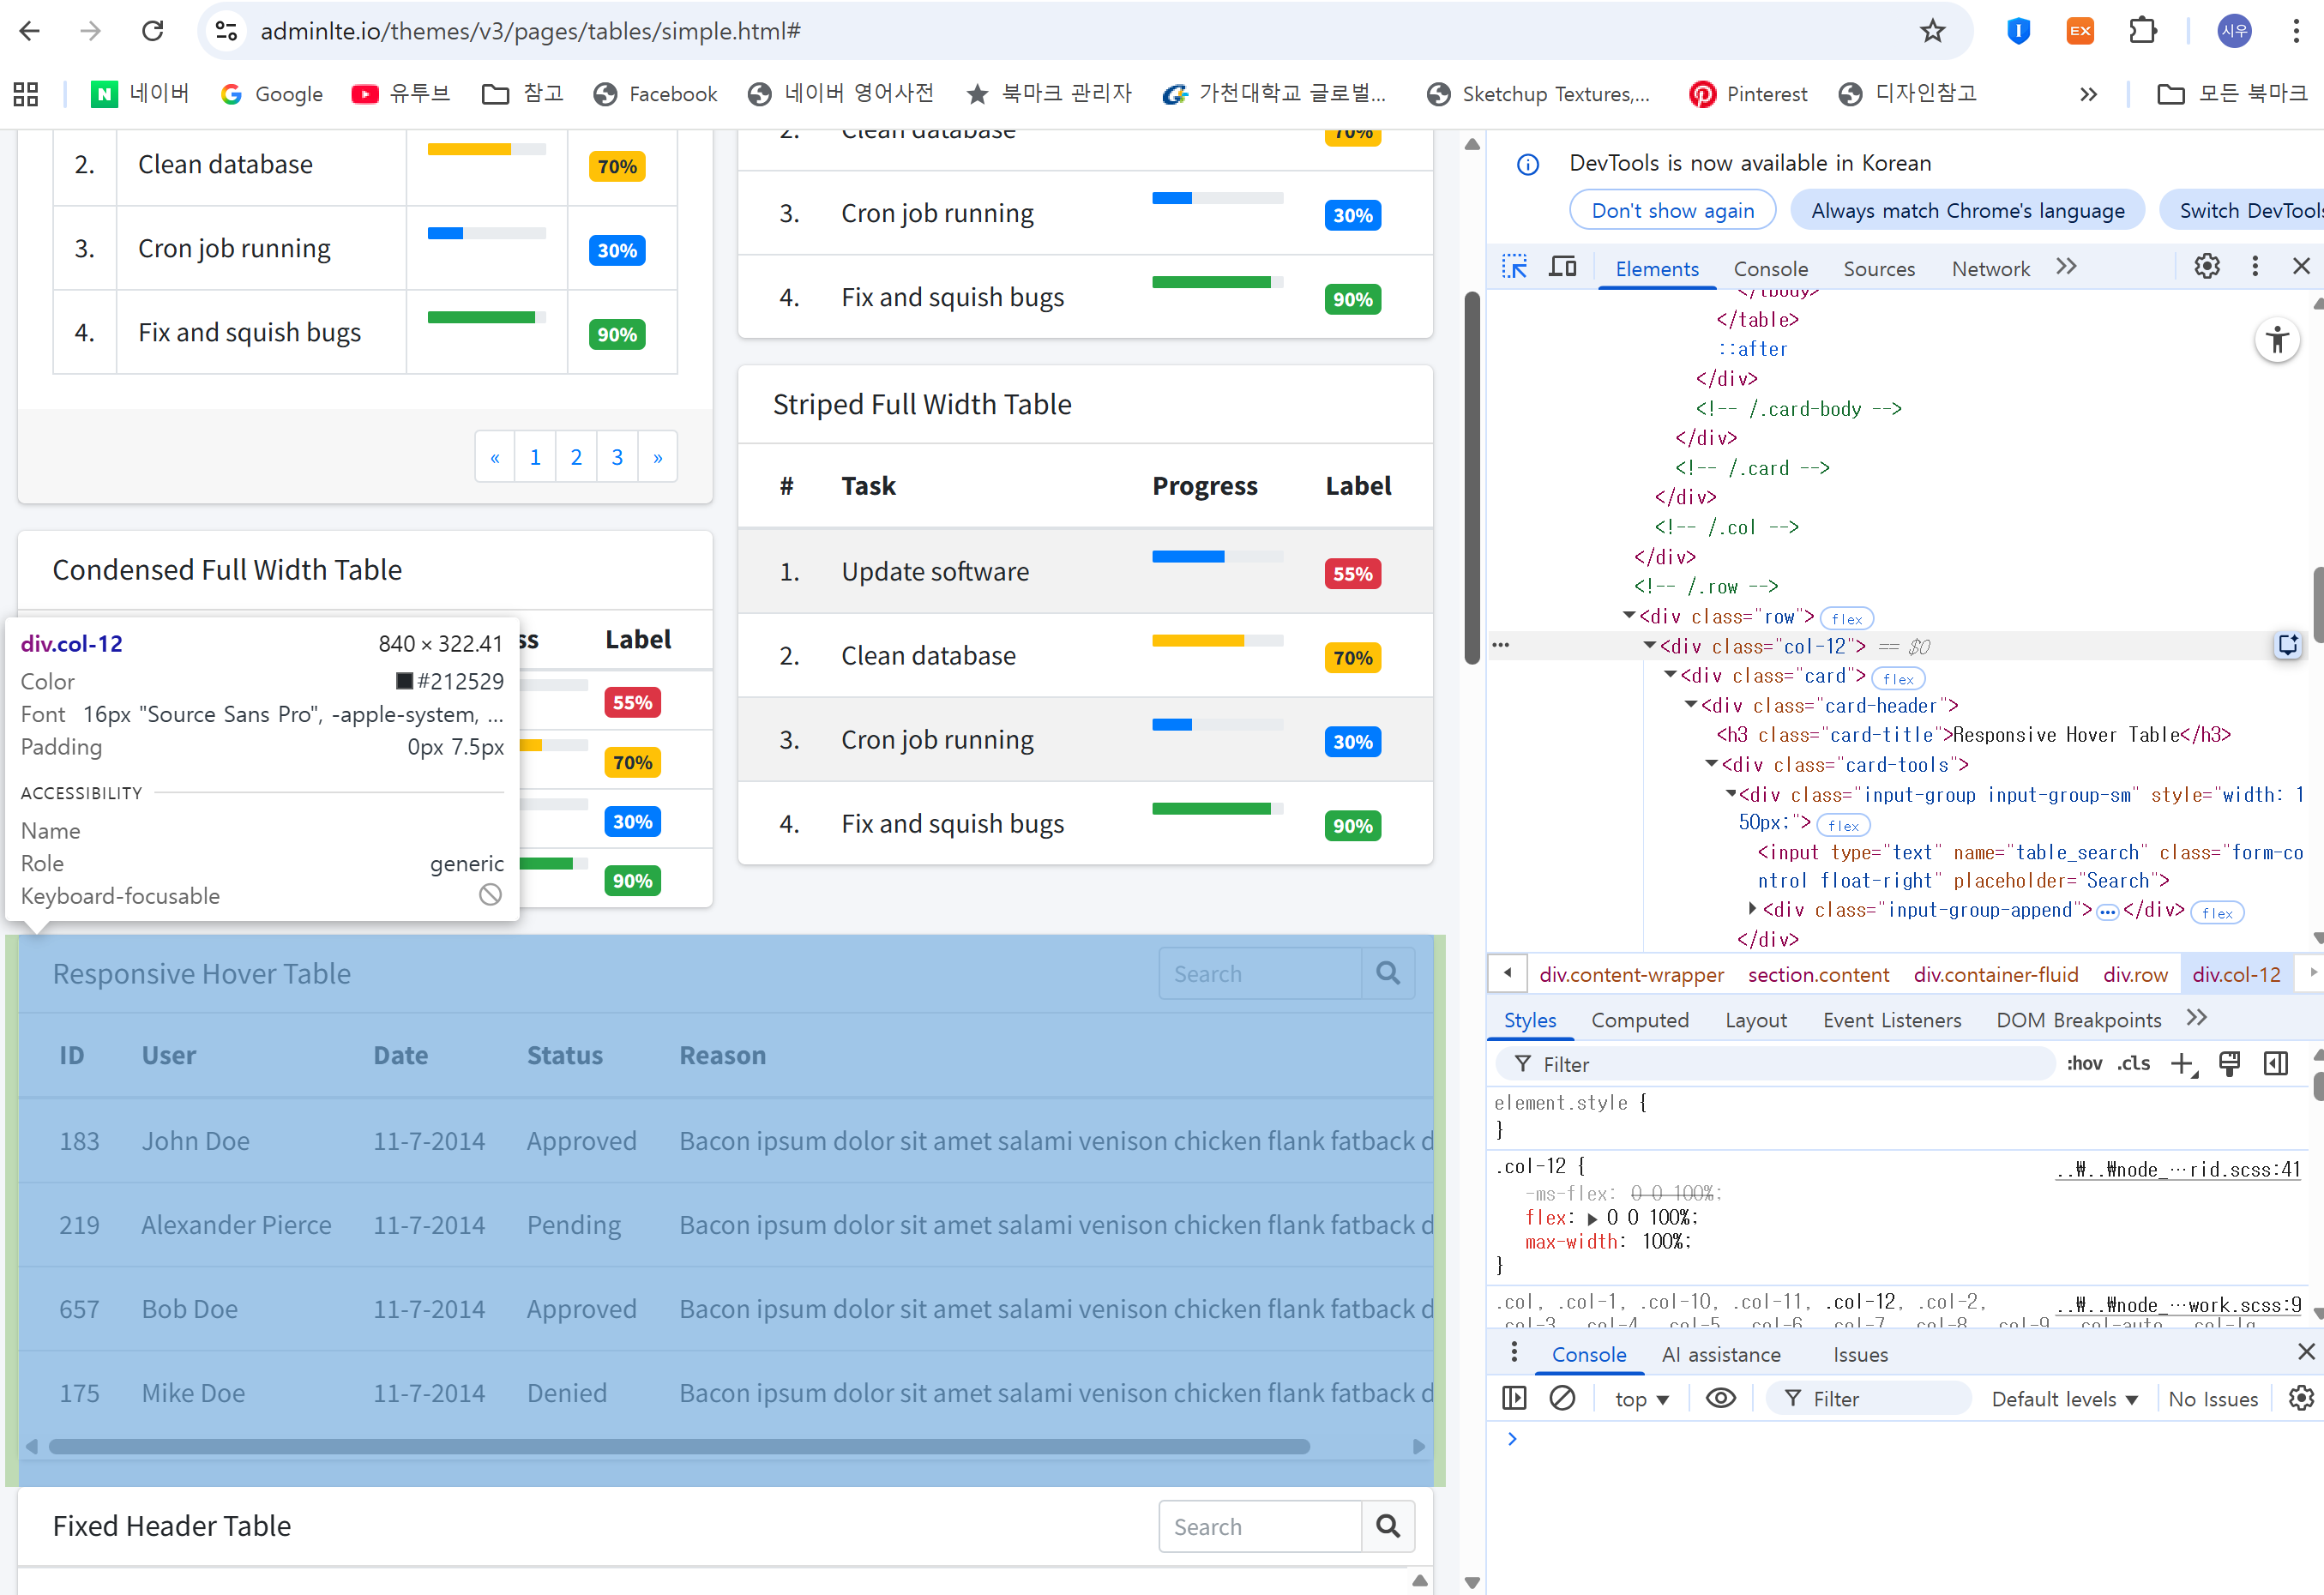Collapse the div class="card-header" node
This screenshot has width=2324, height=1595.
pos(1691,706)
